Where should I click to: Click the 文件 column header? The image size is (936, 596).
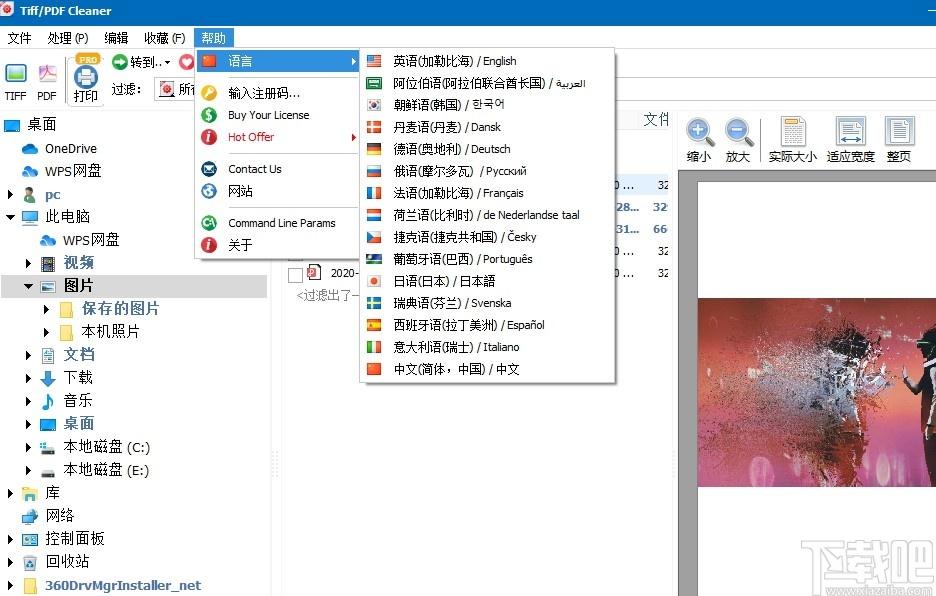pyautogui.click(x=656, y=119)
